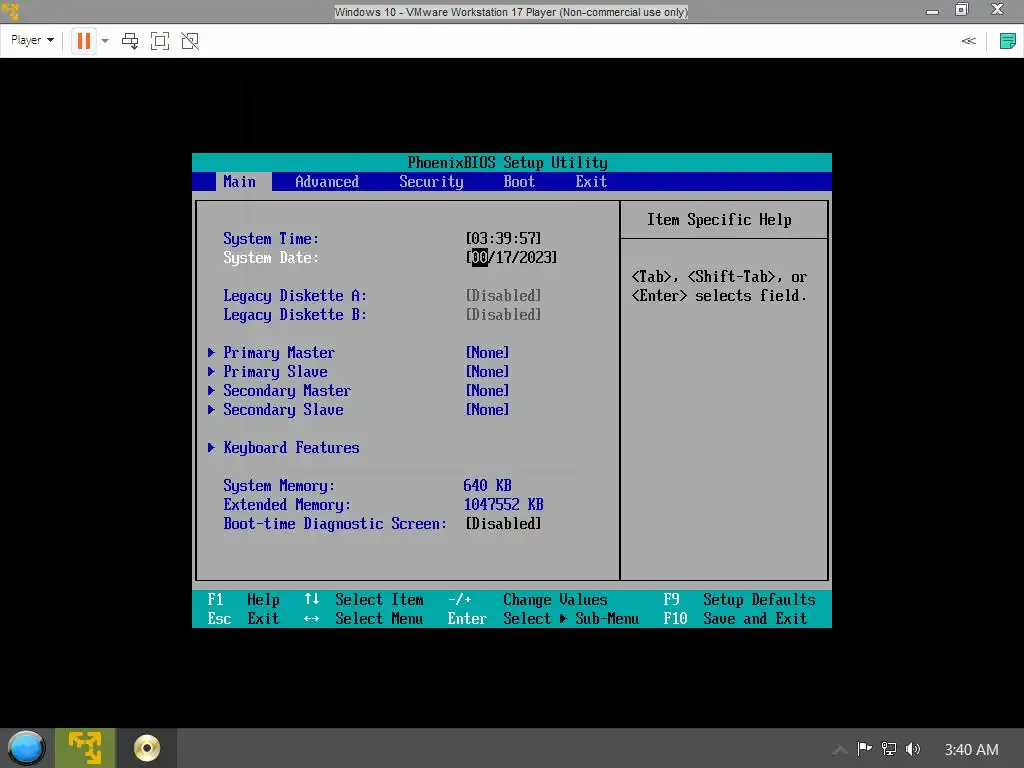Enter full screen mode icon
Screen dimensions: 1024x768
(x=159, y=41)
